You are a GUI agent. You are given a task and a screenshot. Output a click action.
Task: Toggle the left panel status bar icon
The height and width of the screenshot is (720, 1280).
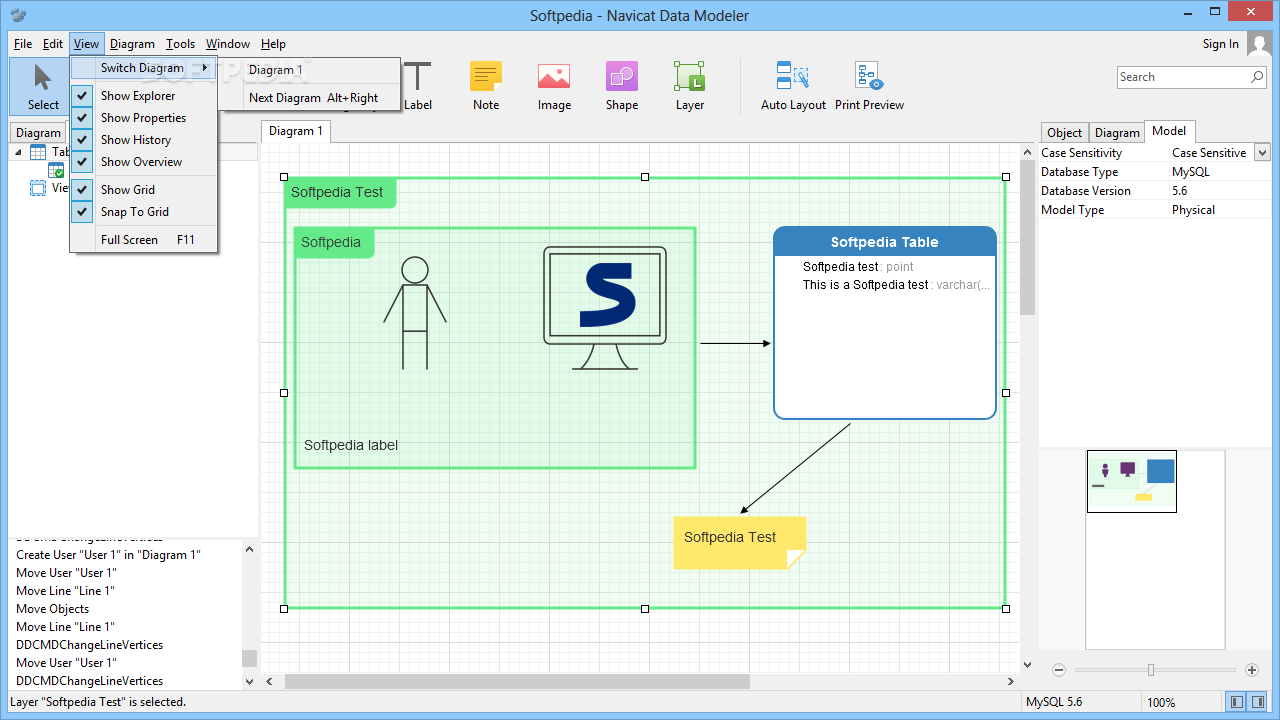1237,702
